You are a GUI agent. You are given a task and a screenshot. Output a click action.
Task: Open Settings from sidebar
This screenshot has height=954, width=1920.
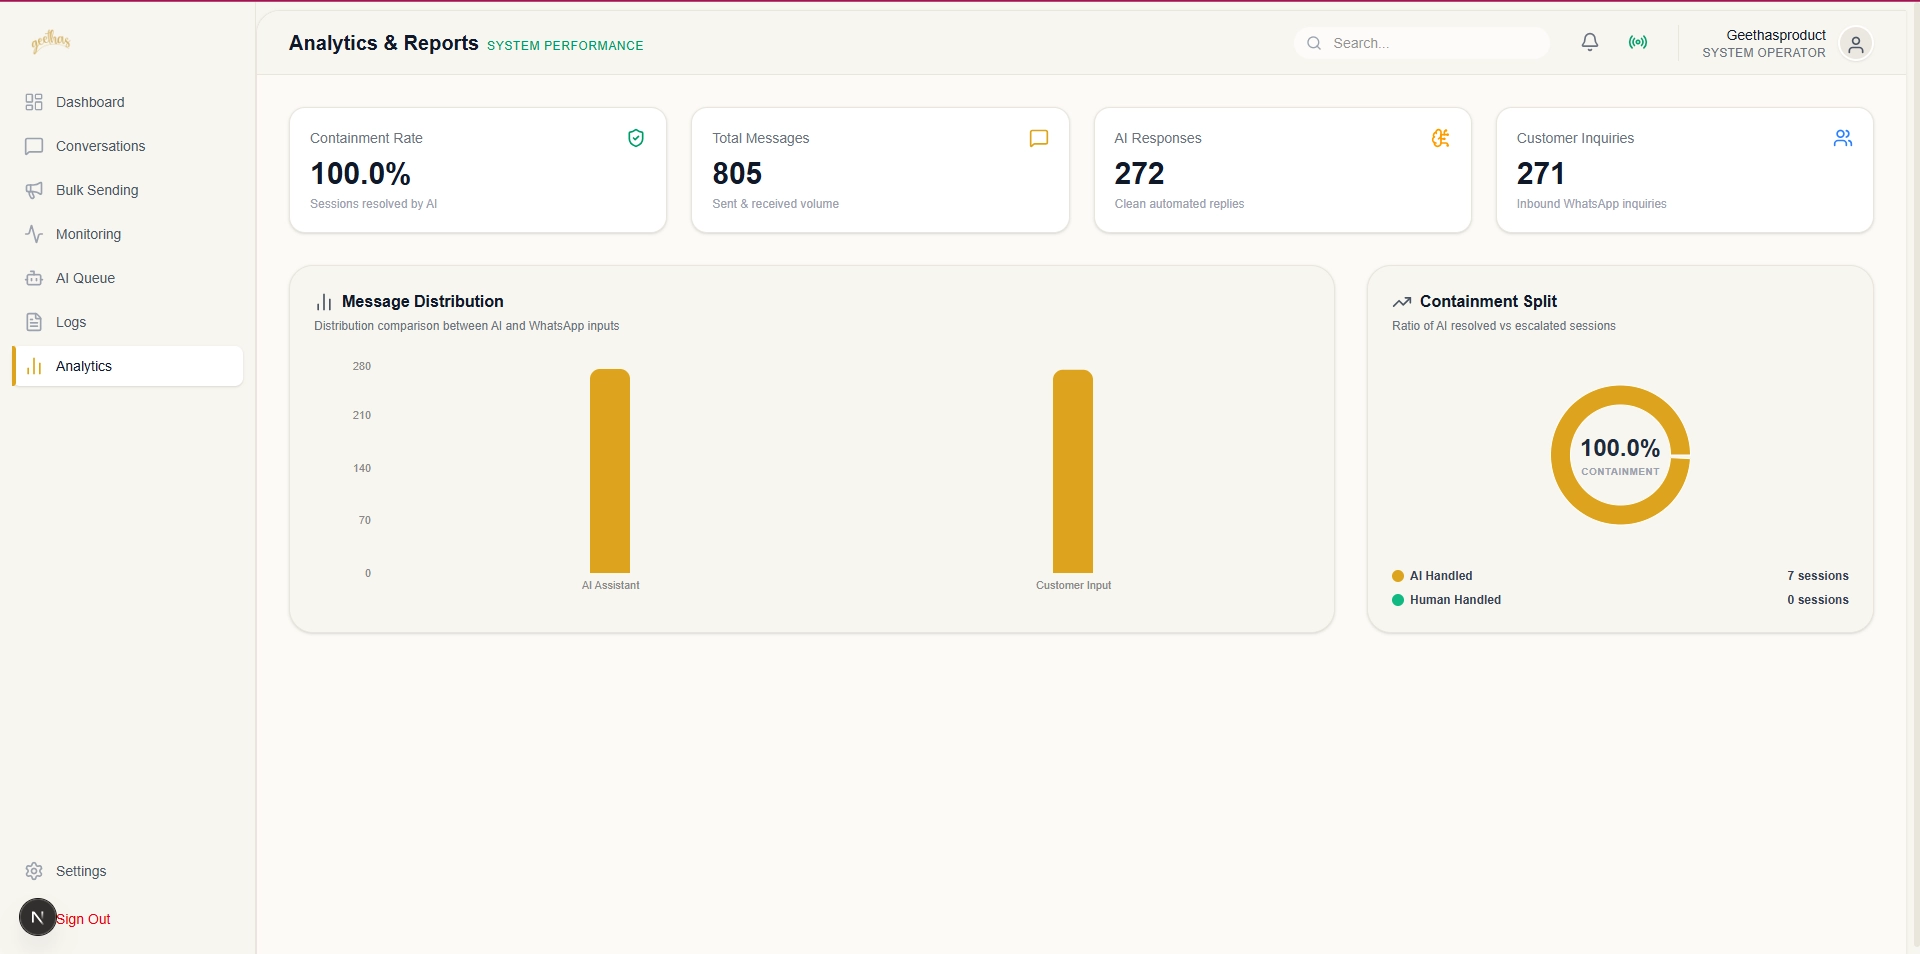tap(127, 871)
